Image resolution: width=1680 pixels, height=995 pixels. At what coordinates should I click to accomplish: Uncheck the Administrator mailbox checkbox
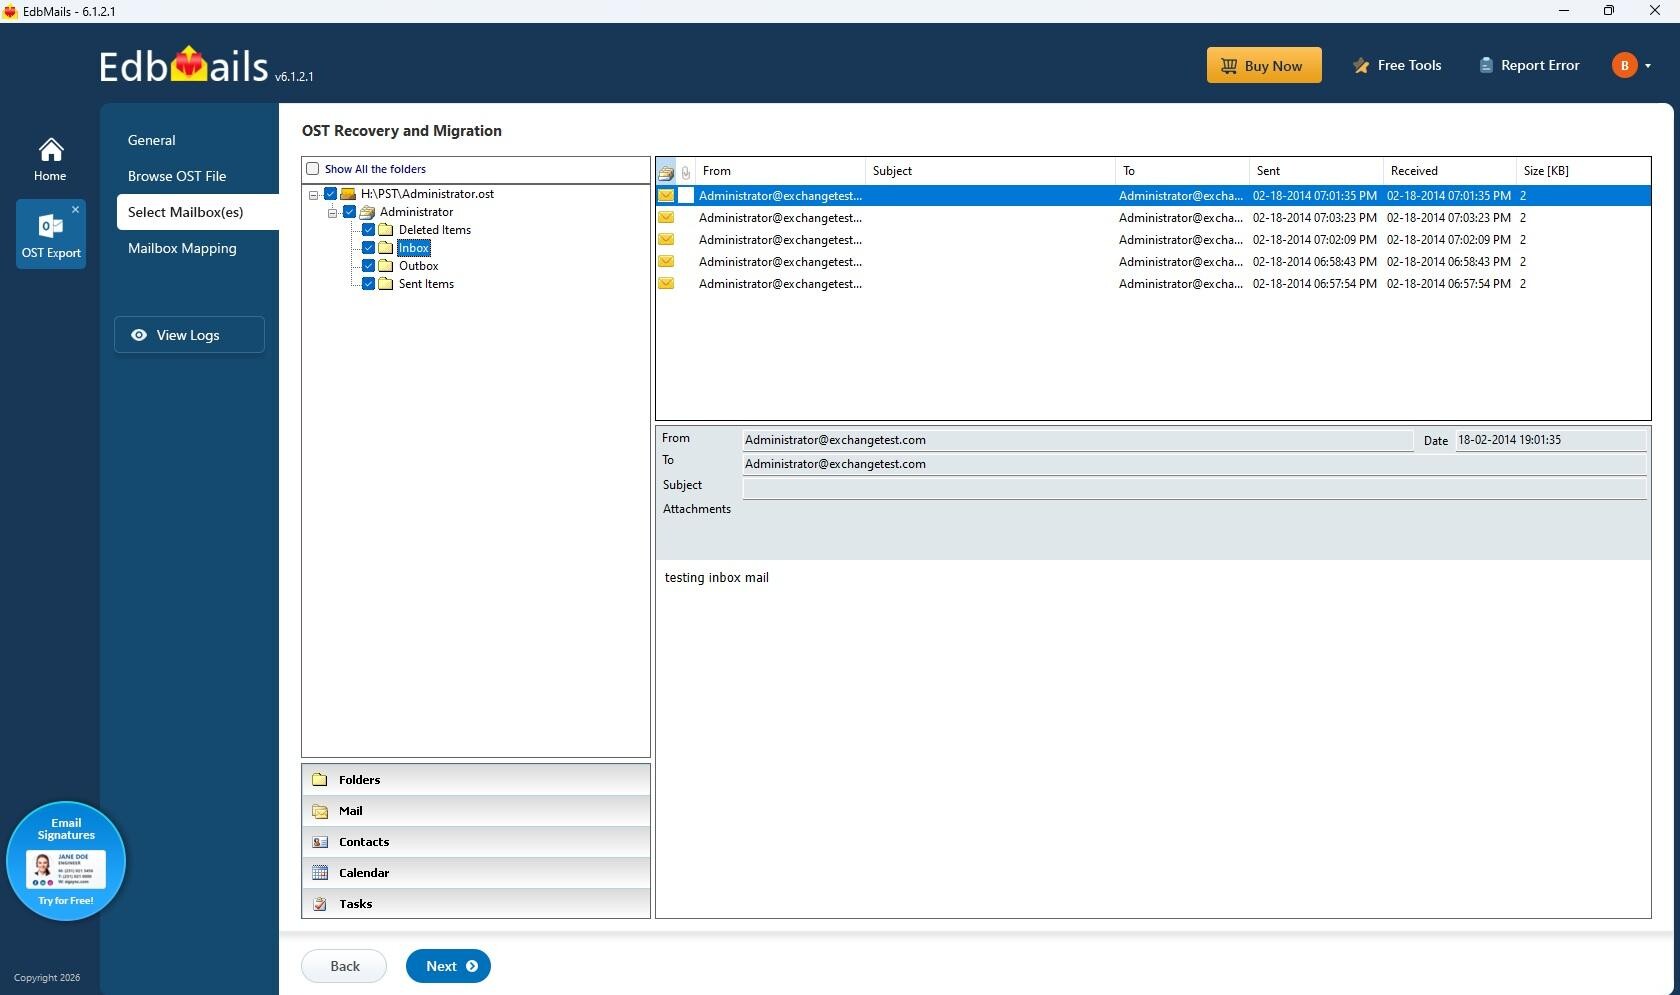point(349,212)
